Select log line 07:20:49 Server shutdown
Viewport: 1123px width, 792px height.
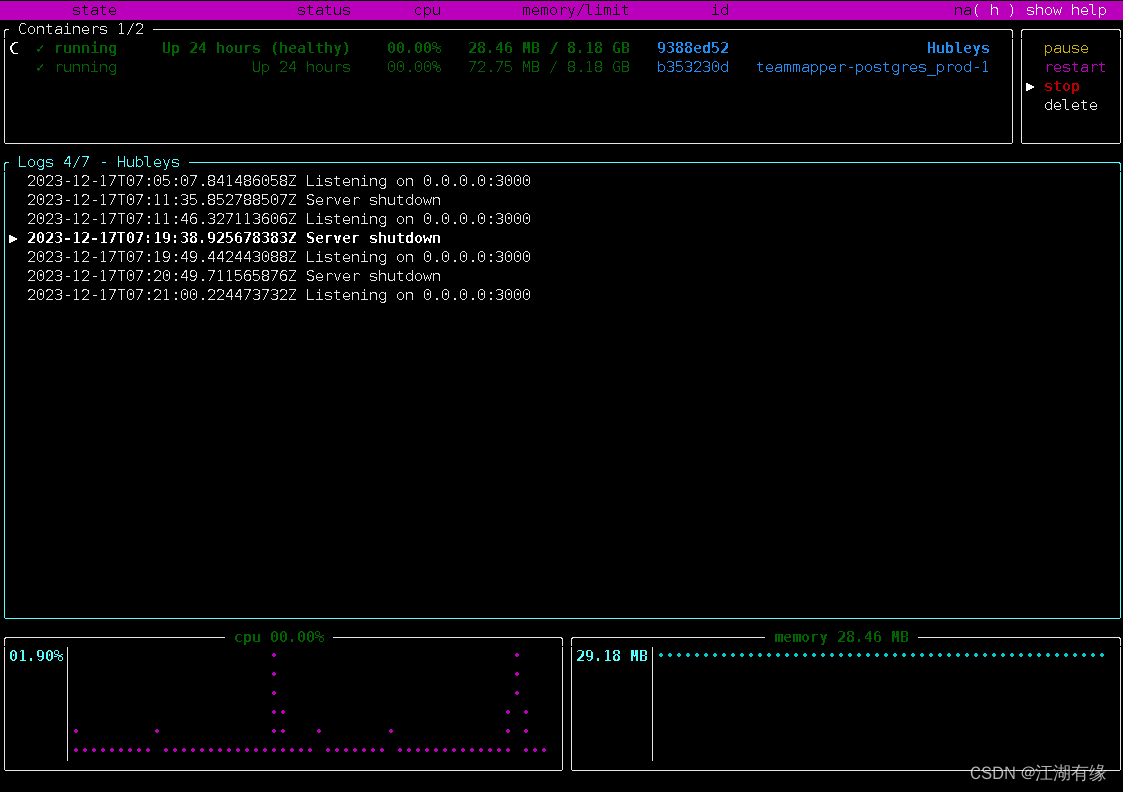click(x=233, y=276)
